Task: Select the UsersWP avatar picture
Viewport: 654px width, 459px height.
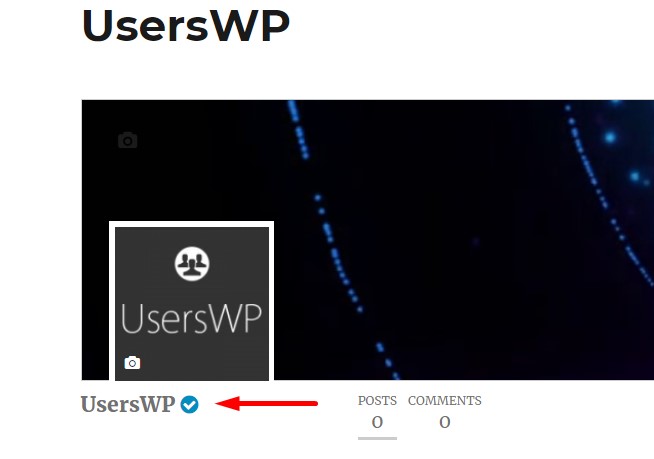Action: [192, 304]
